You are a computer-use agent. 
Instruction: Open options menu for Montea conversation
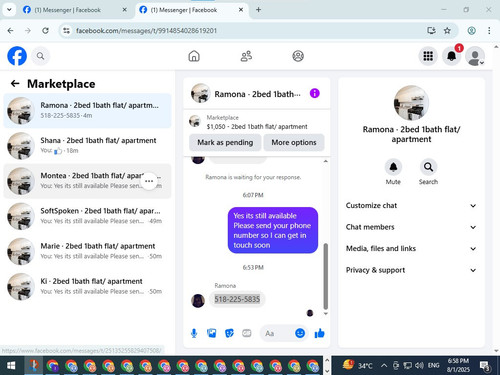tap(149, 181)
